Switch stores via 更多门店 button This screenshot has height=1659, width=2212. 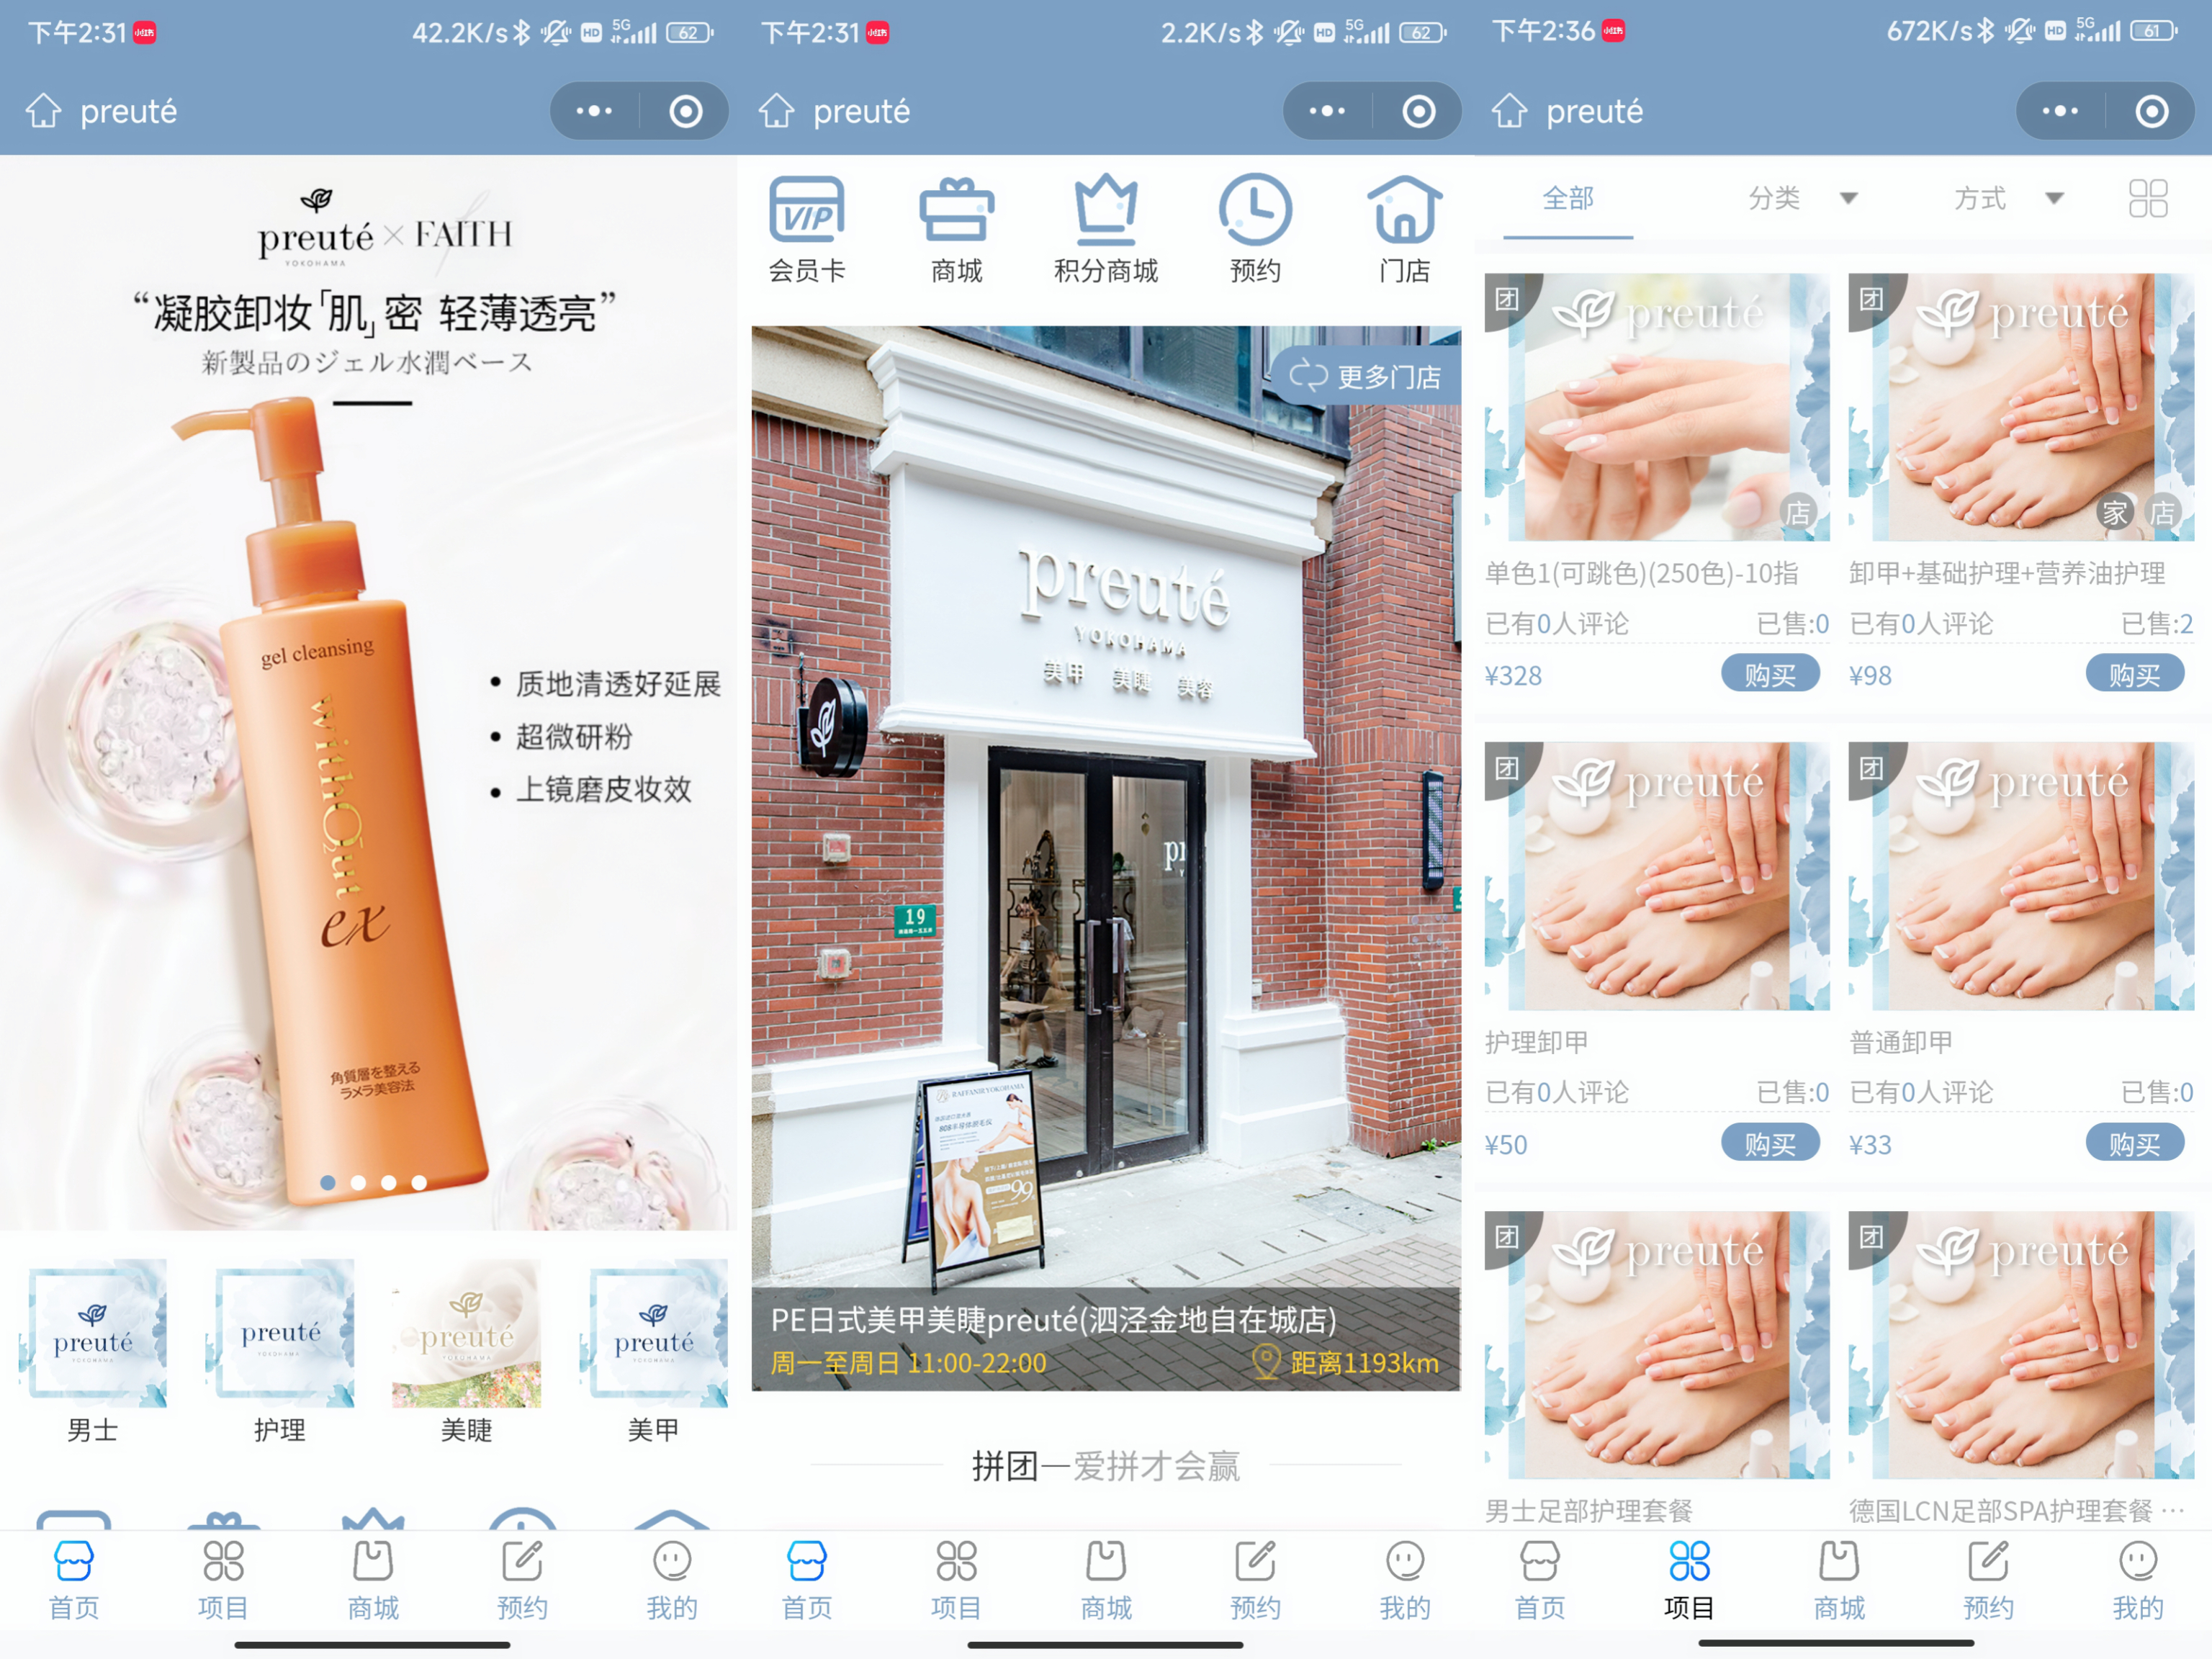(x=1366, y=377)
